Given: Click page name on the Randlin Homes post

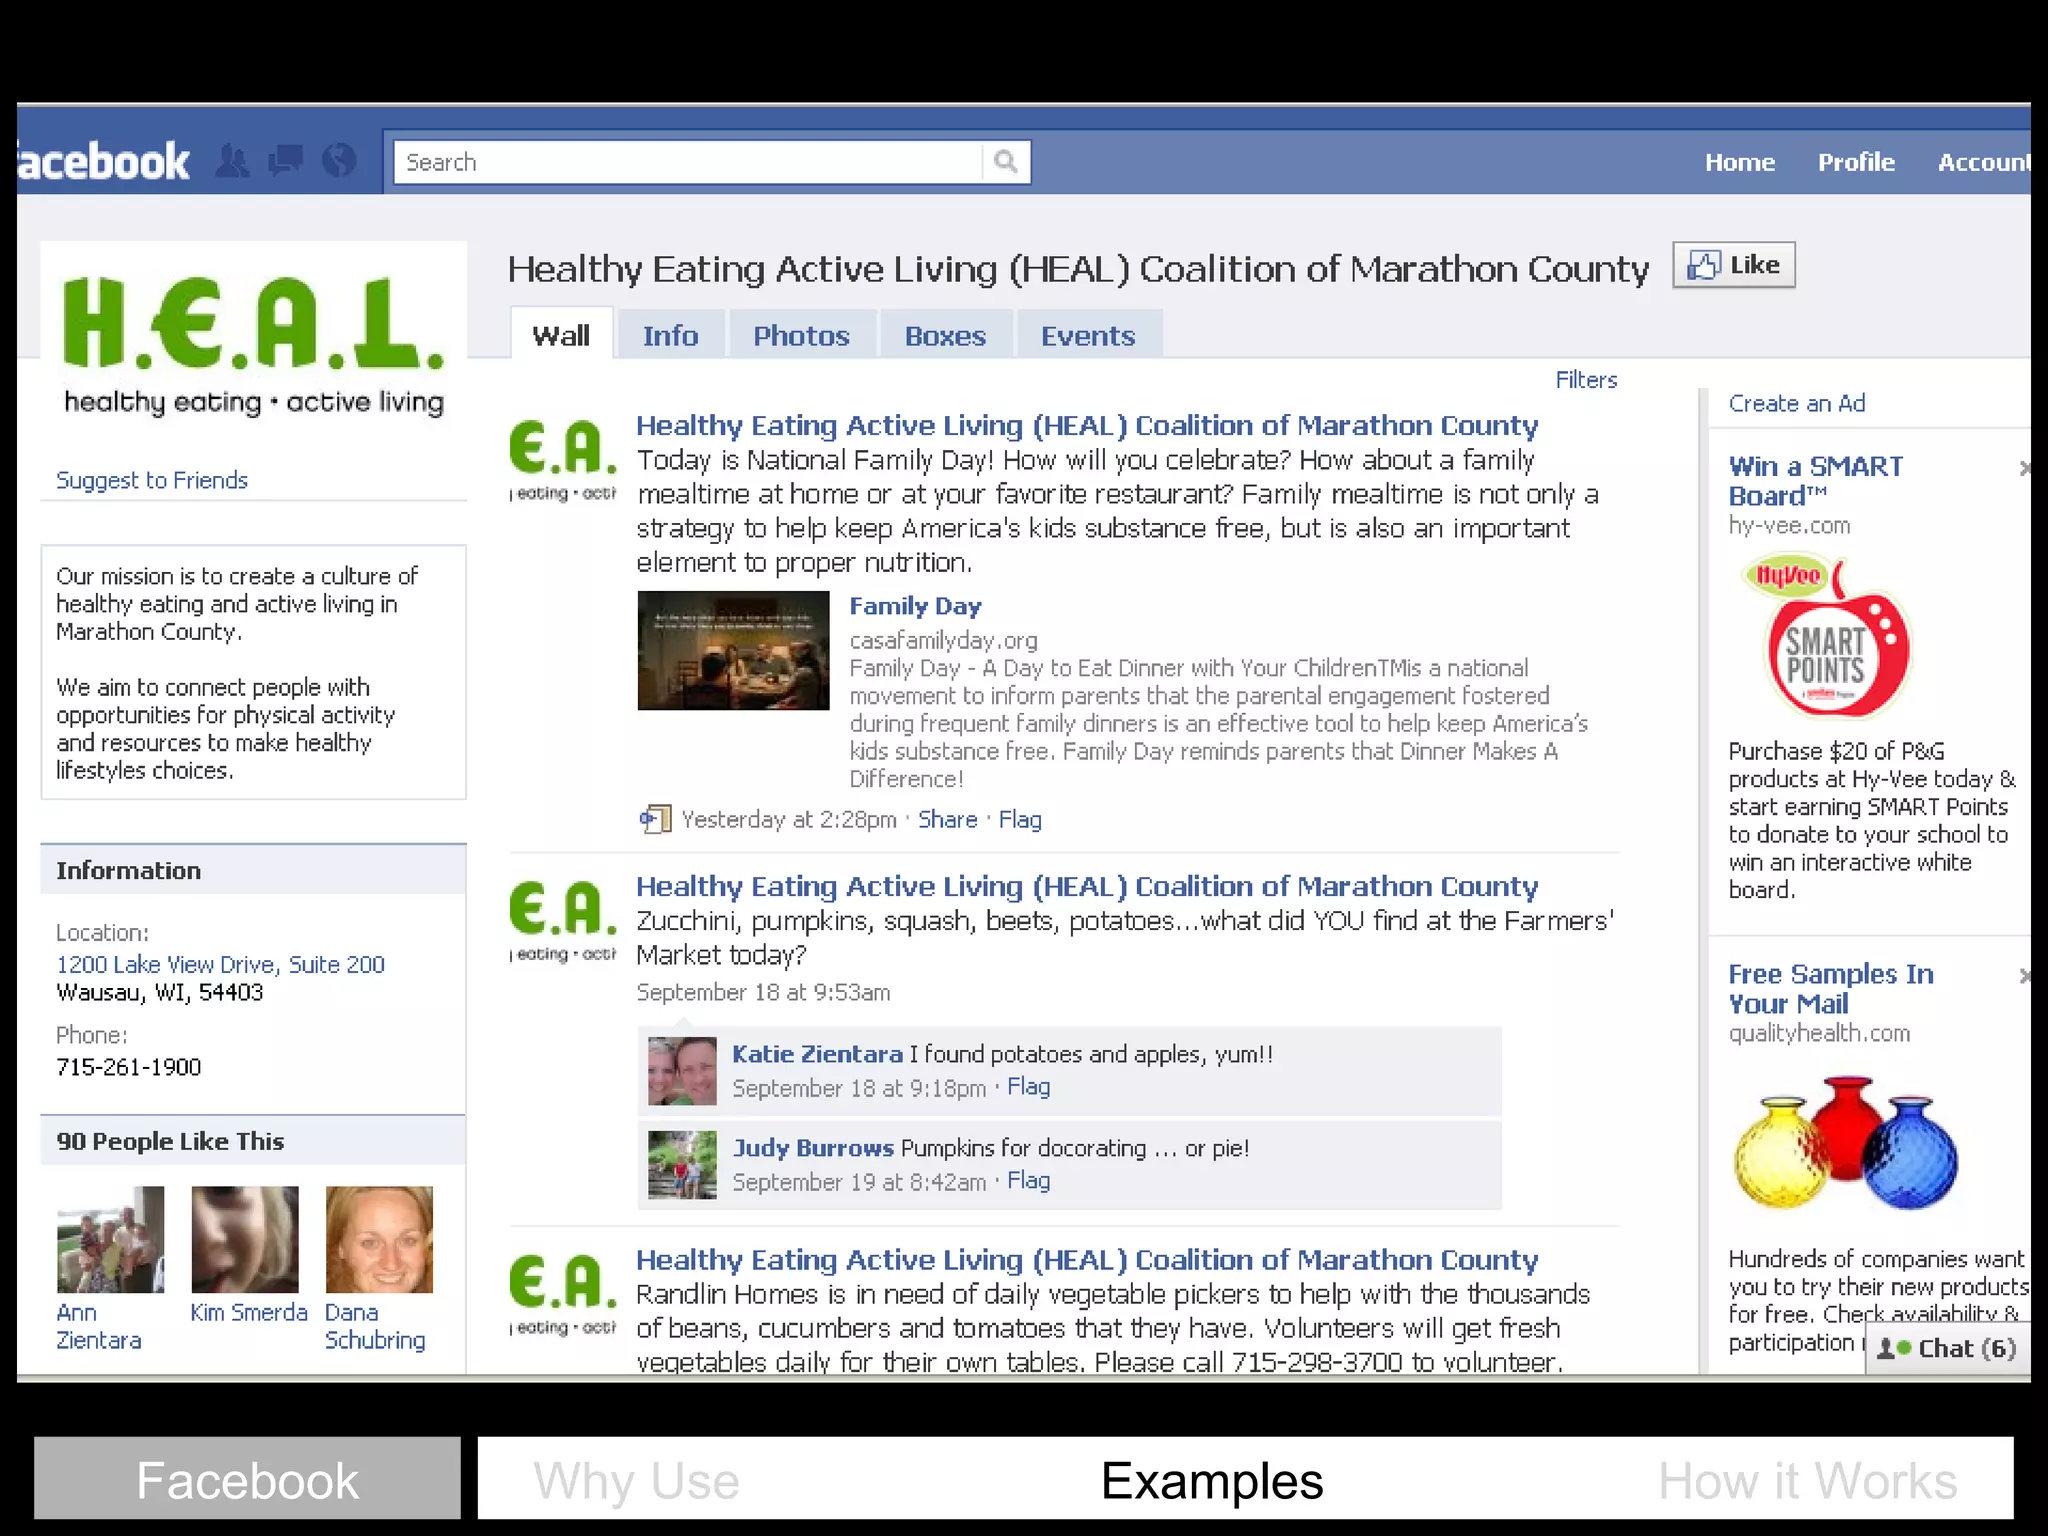Looking at the screenshot, I should click(1087, 1260).
